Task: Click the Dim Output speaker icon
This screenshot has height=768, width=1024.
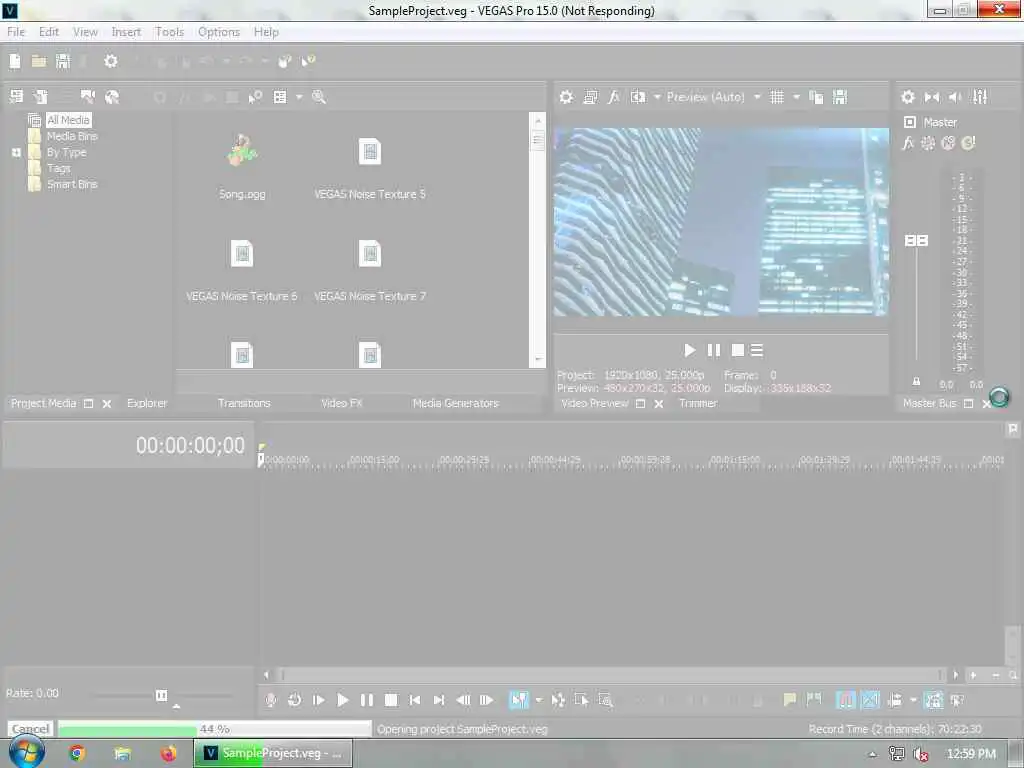Action: click(x=955, y=97)
